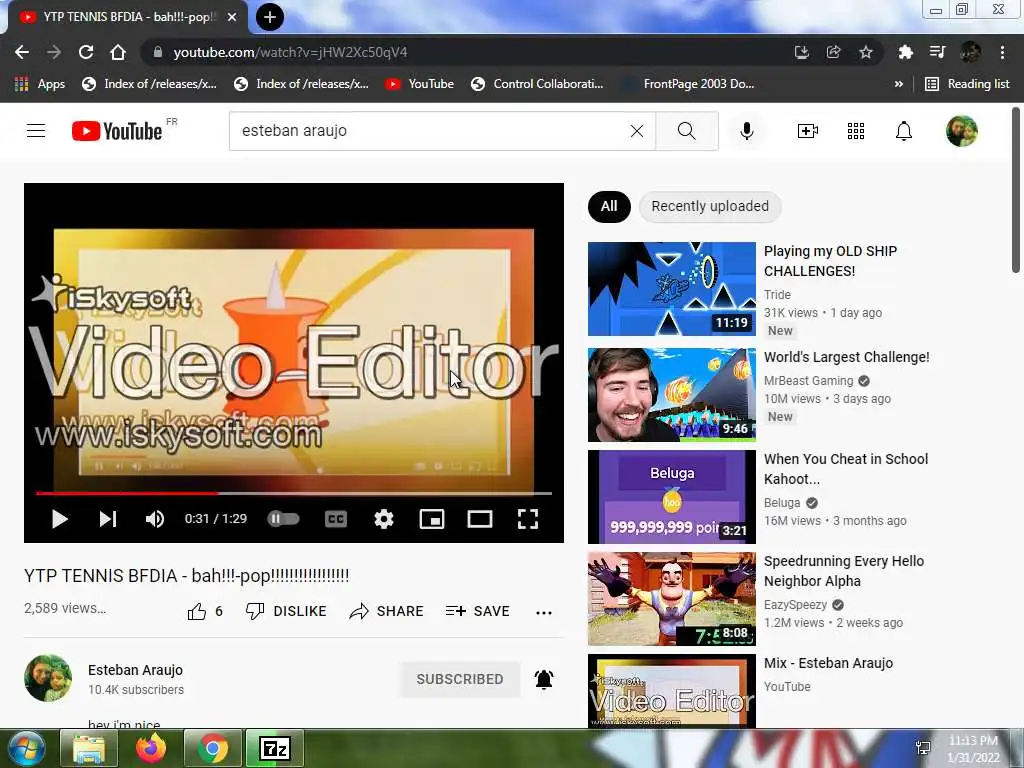Reload the current page

[x=86, y=52]
